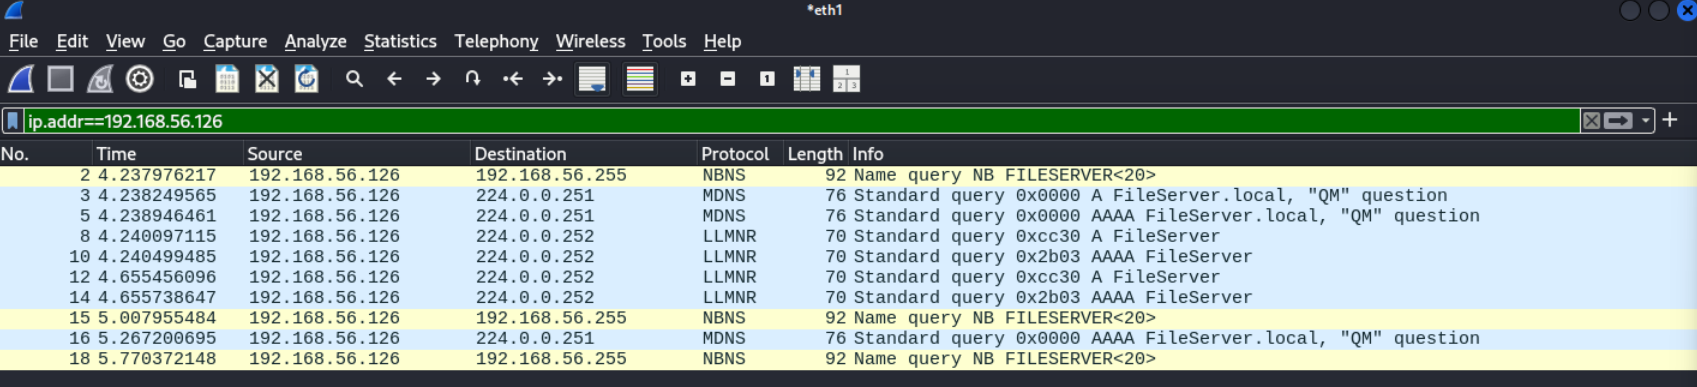Open recent display filters dropdown
1697x387 pixels.
[1645, 121]
